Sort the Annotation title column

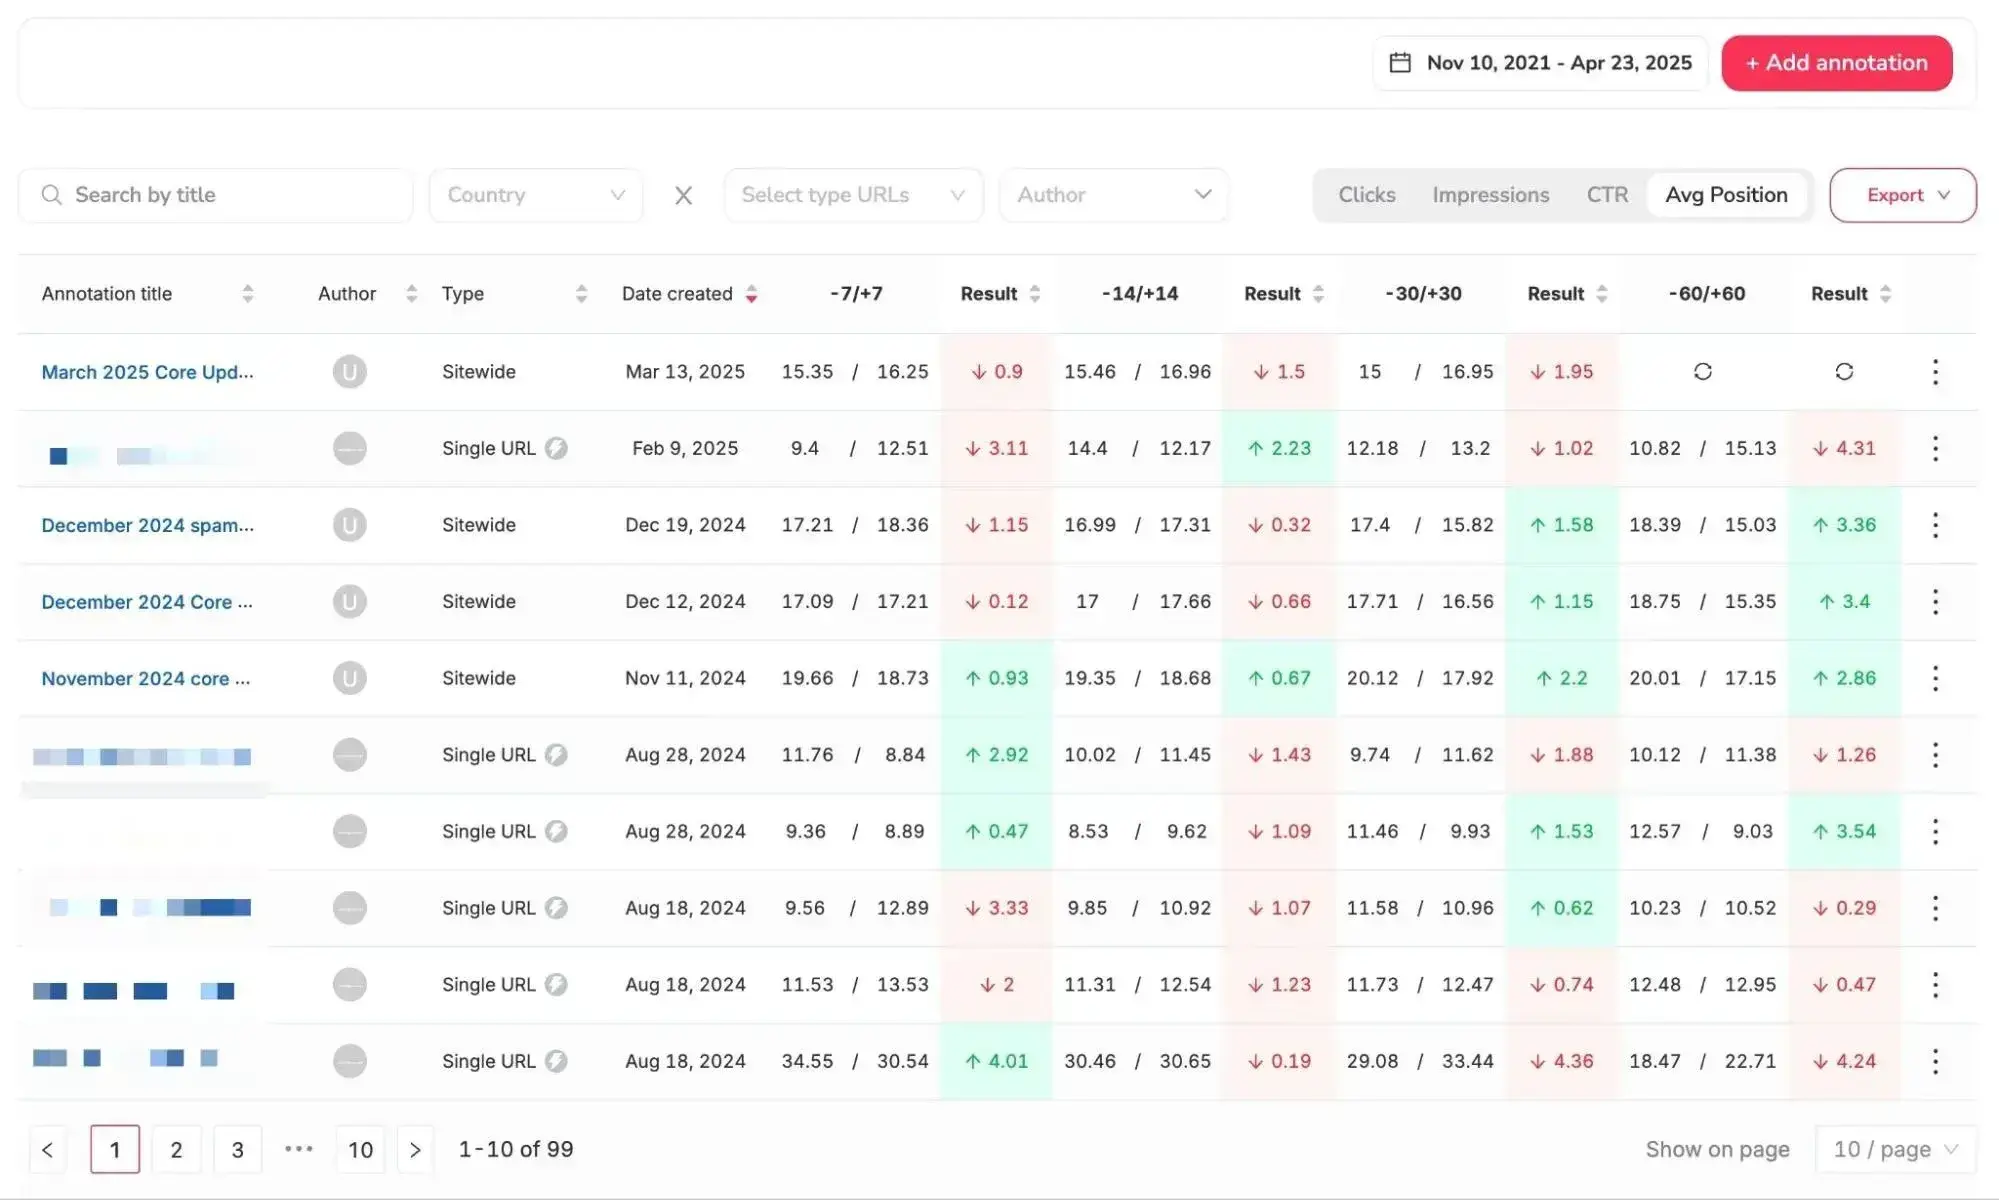click(x=248, y=293)
